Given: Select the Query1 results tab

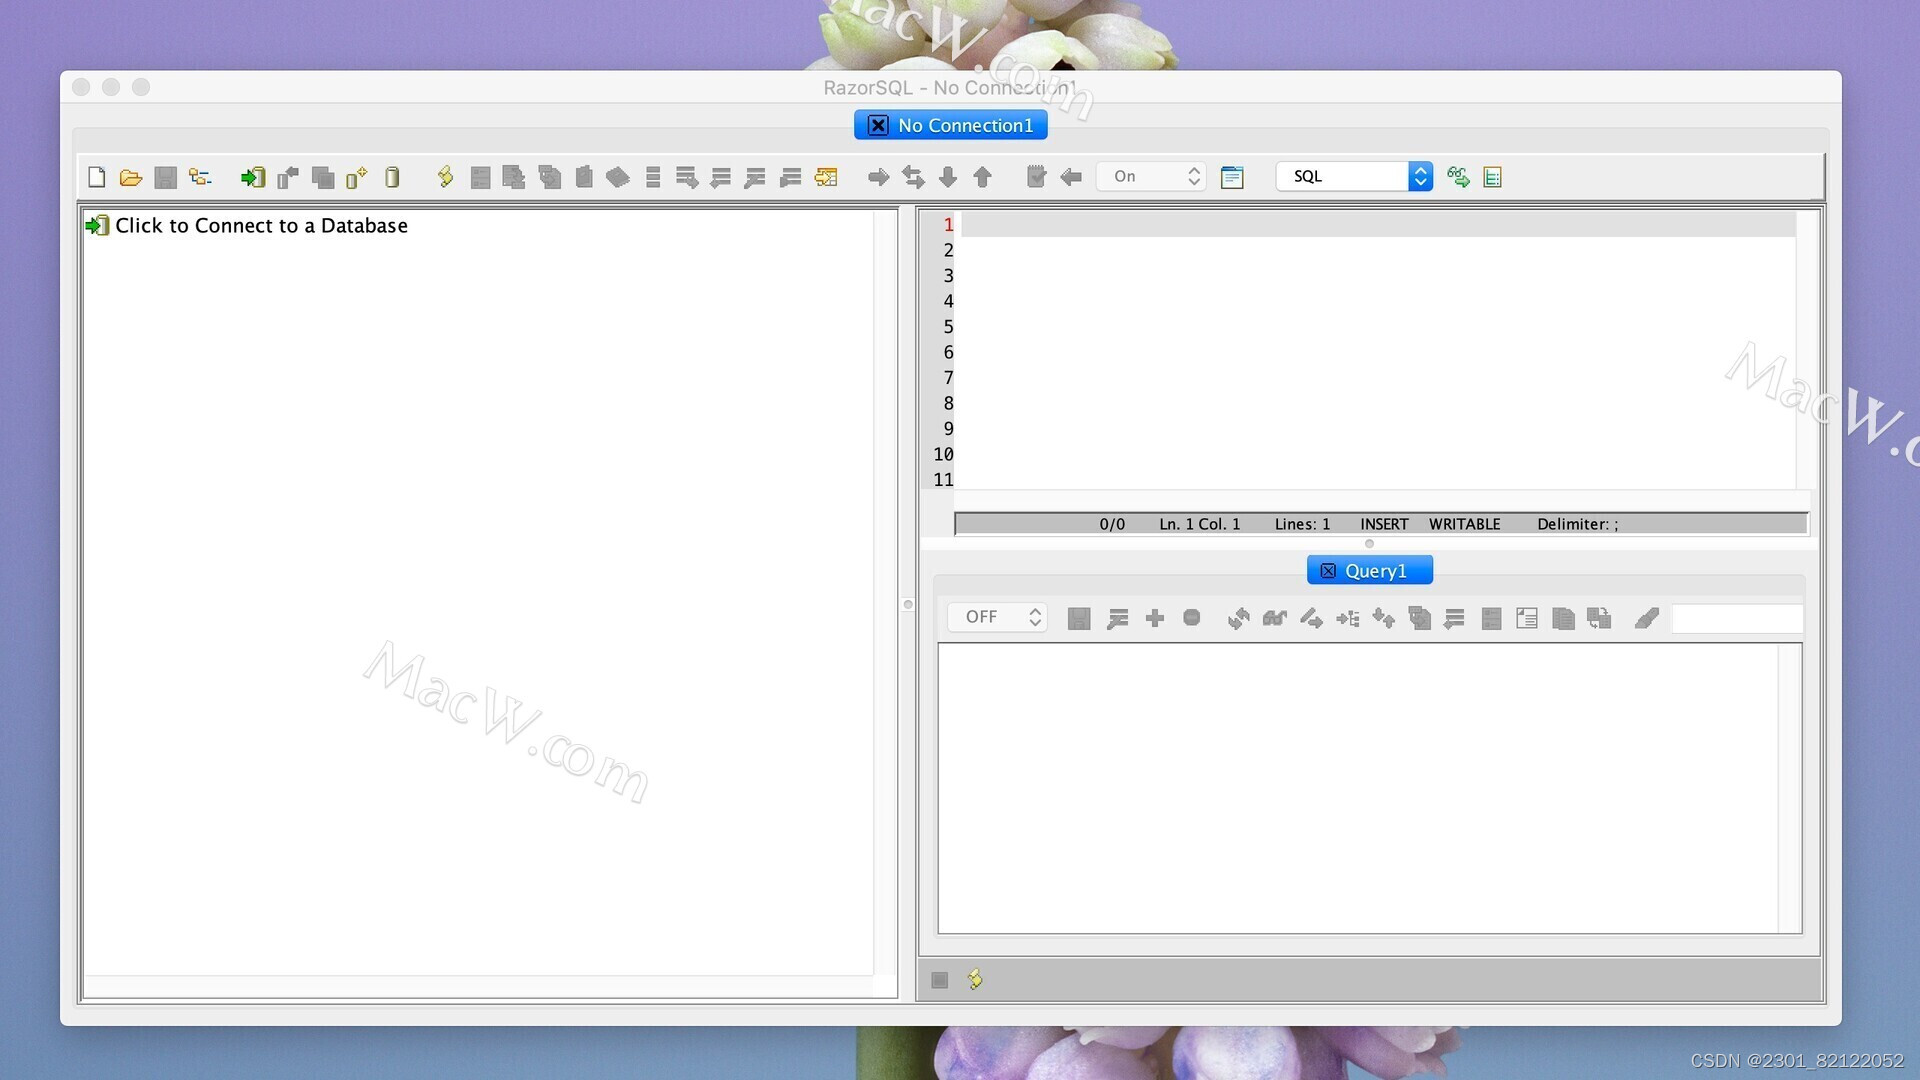Looking at the screenshot, I should pyautogui.click(x=1376, y=571).
